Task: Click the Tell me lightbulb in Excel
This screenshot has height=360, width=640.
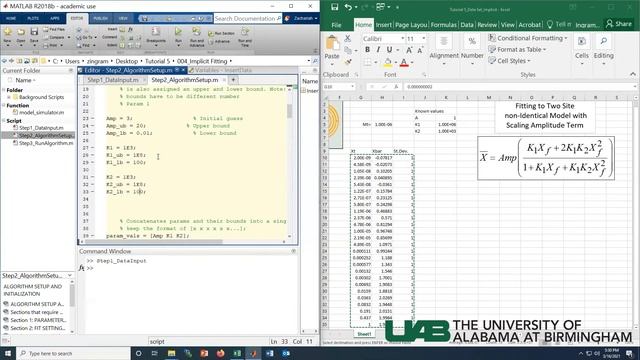Action: pyautogui.click(x=550, y=24)
